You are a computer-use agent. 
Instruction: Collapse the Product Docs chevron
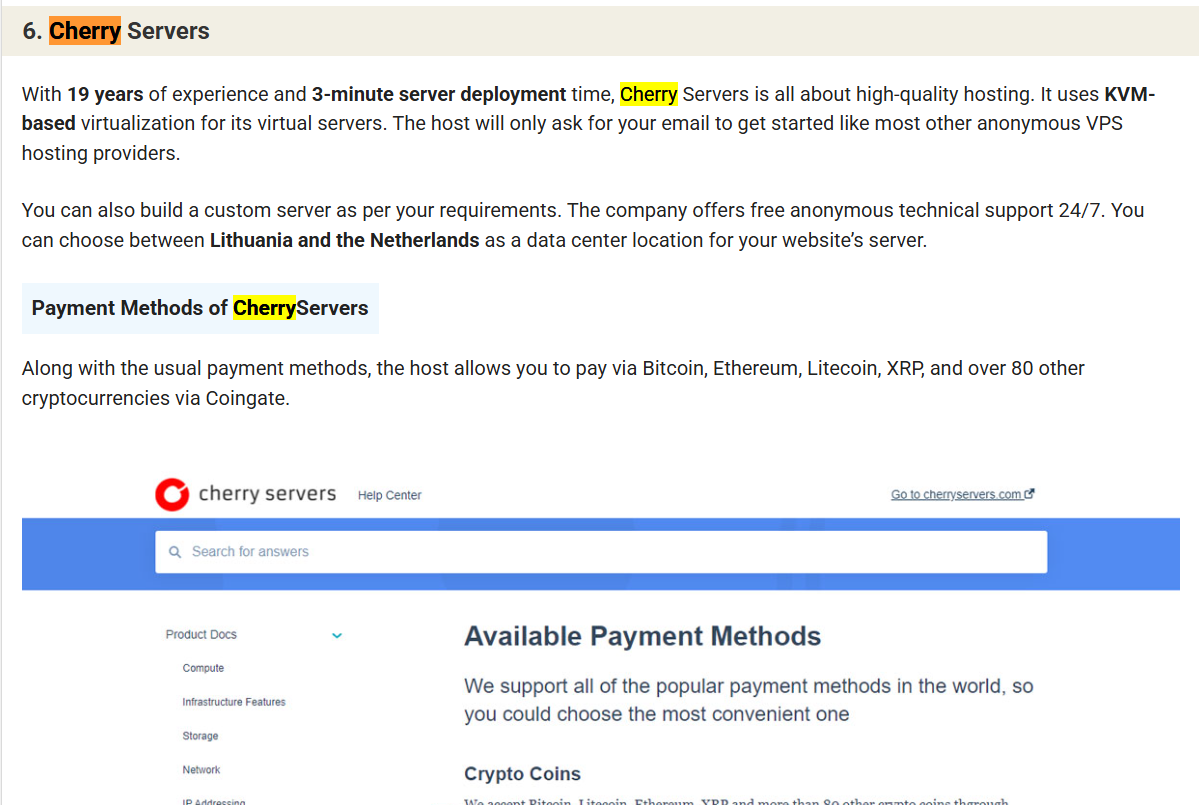pos(337,635)
